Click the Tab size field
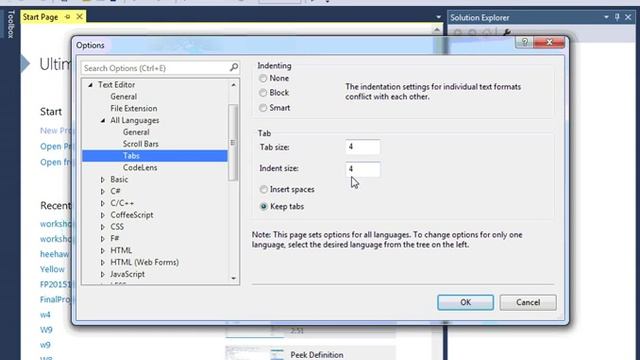Viewport: 640px width, 360px height. point(362,147)
